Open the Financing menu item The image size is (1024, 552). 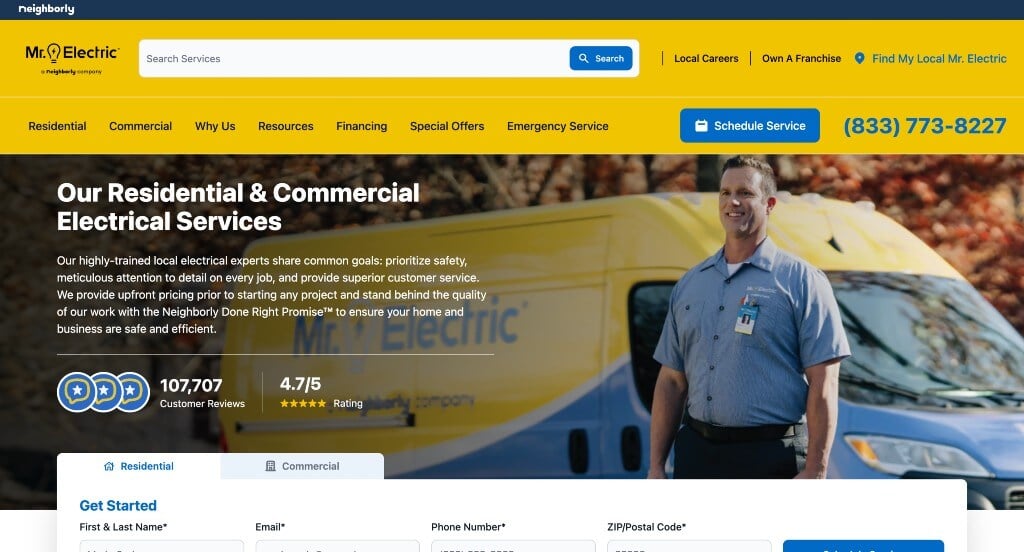pyautogui.click(x=362, y=126)
